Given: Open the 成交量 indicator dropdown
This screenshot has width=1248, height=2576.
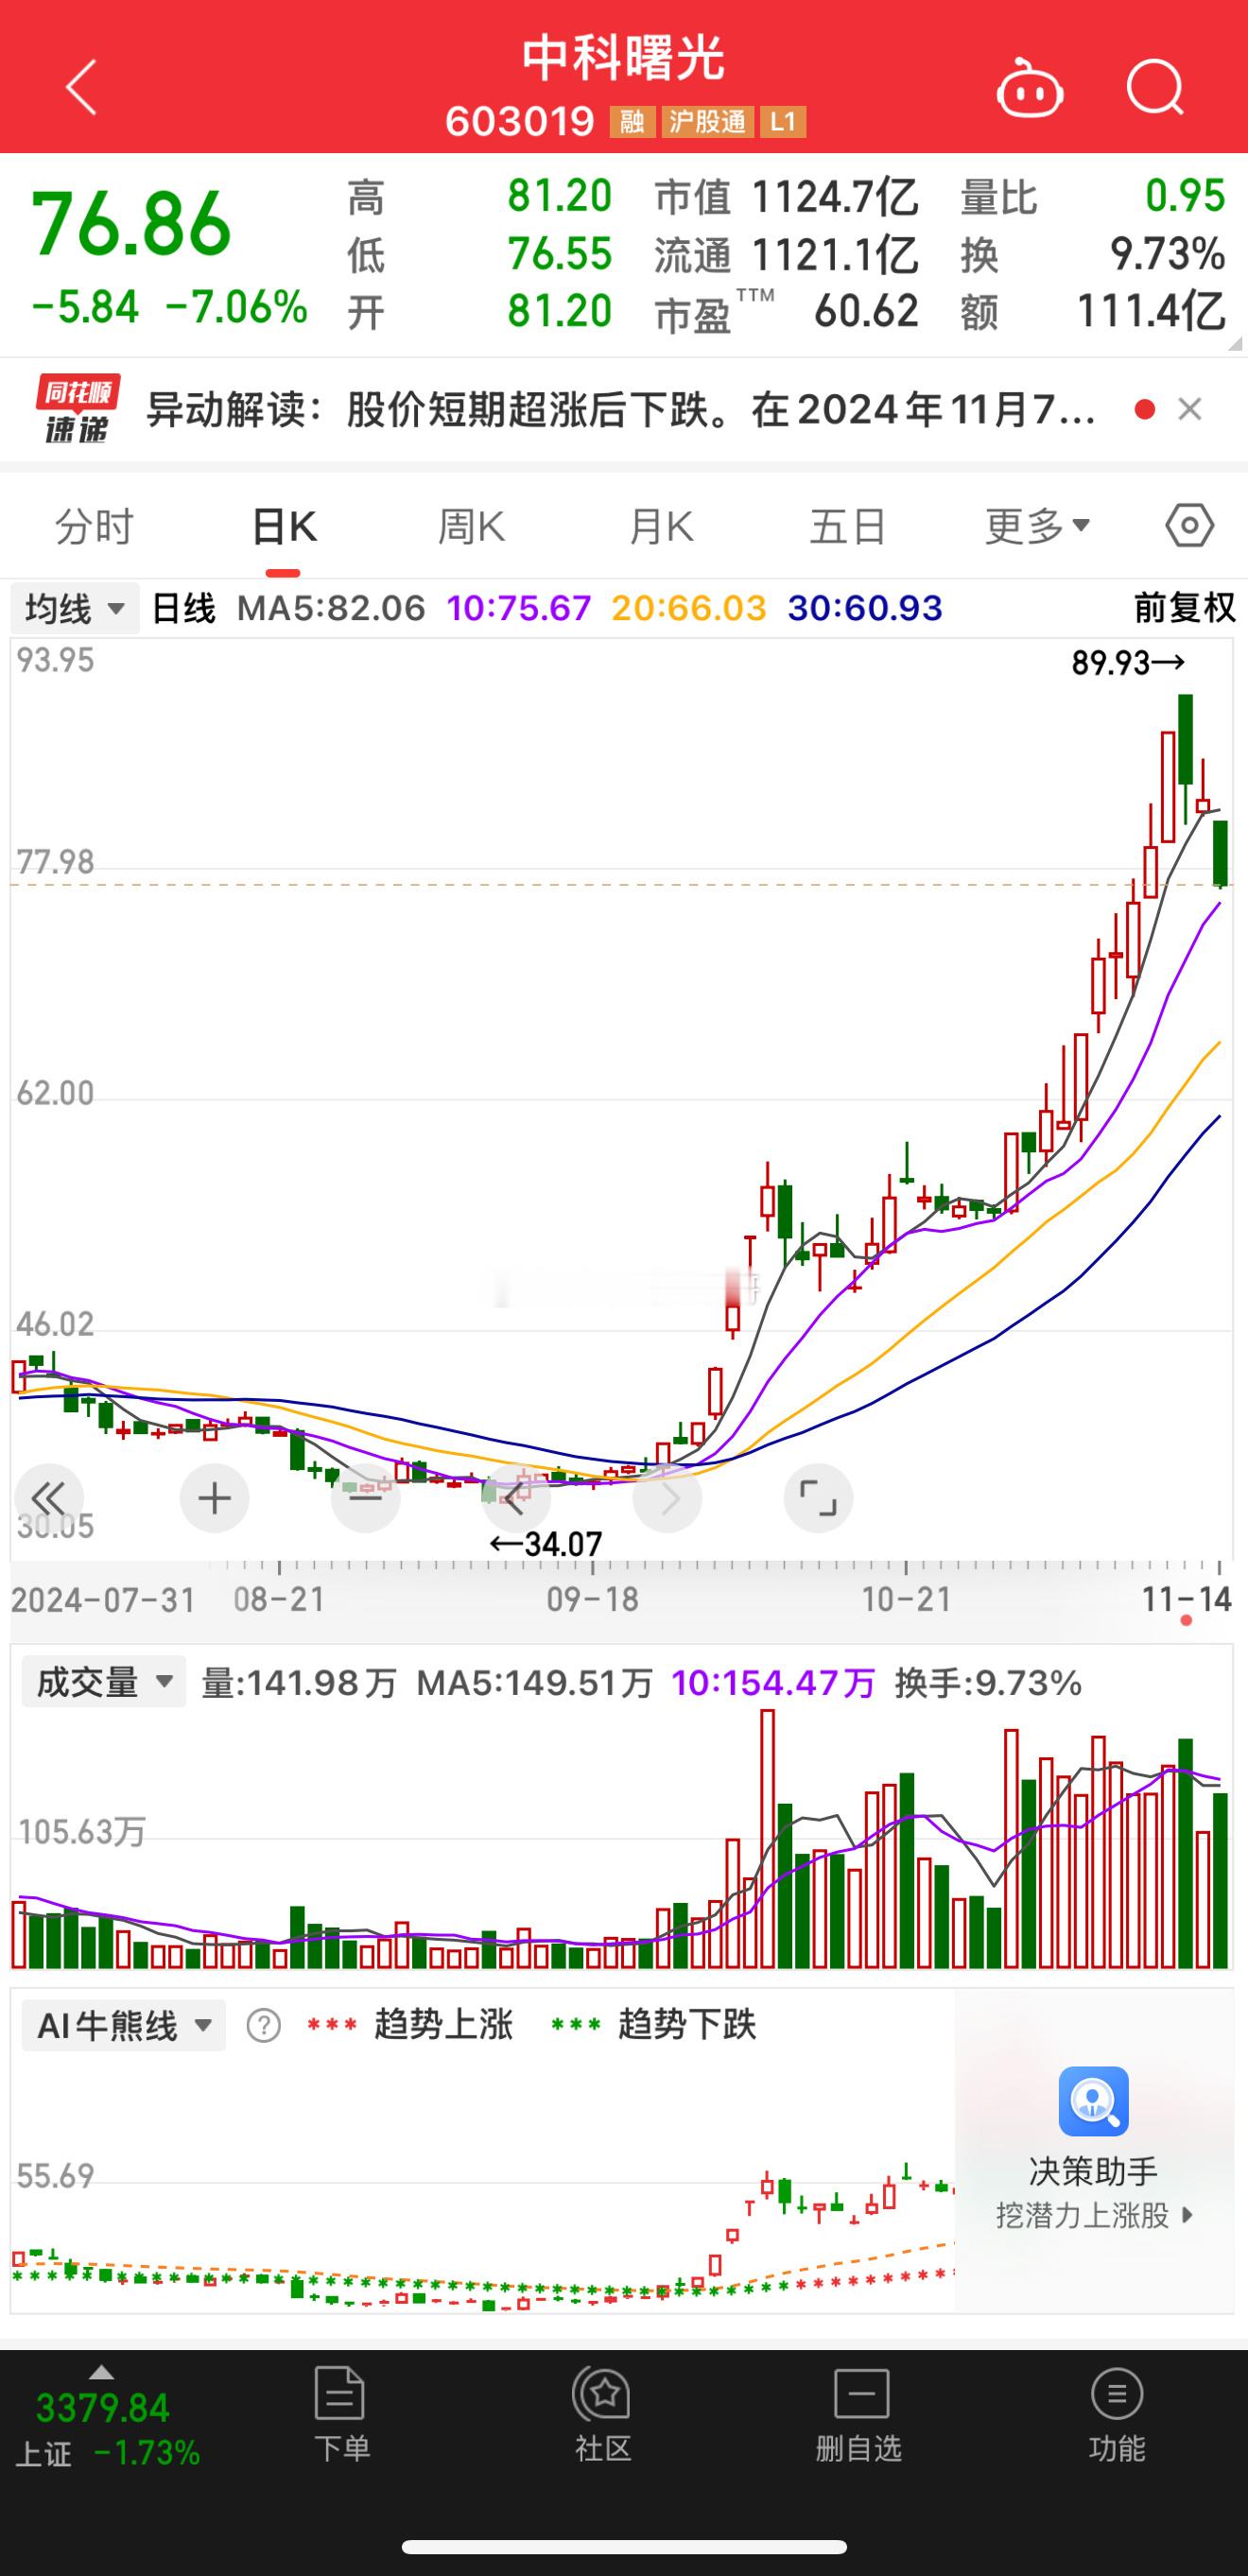Looking at the screenshot, I should tap(104, 1683).
